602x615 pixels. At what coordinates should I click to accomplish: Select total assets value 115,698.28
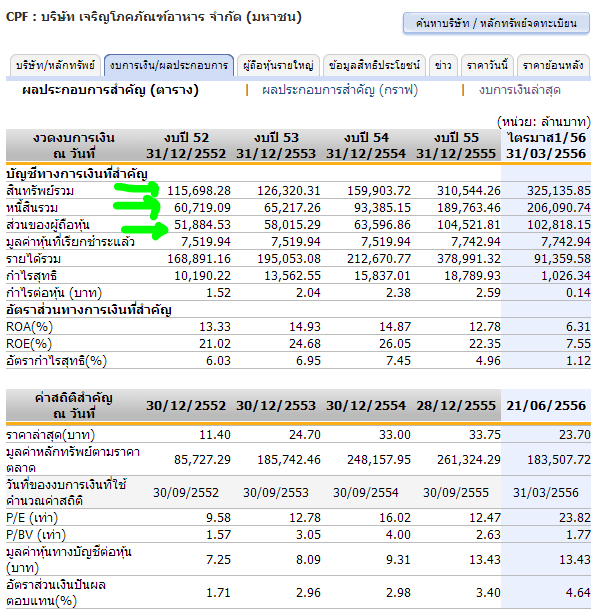[x=199, y=191]
